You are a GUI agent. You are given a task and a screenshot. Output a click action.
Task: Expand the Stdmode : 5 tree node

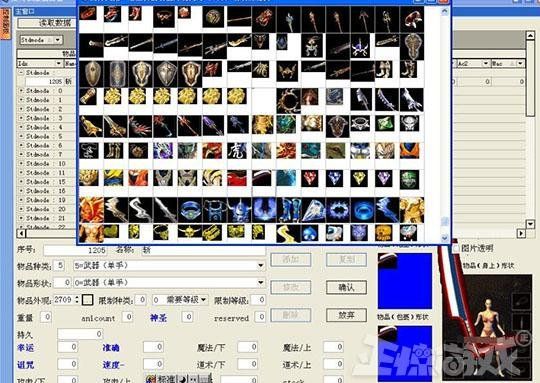(x=21, y=136)
